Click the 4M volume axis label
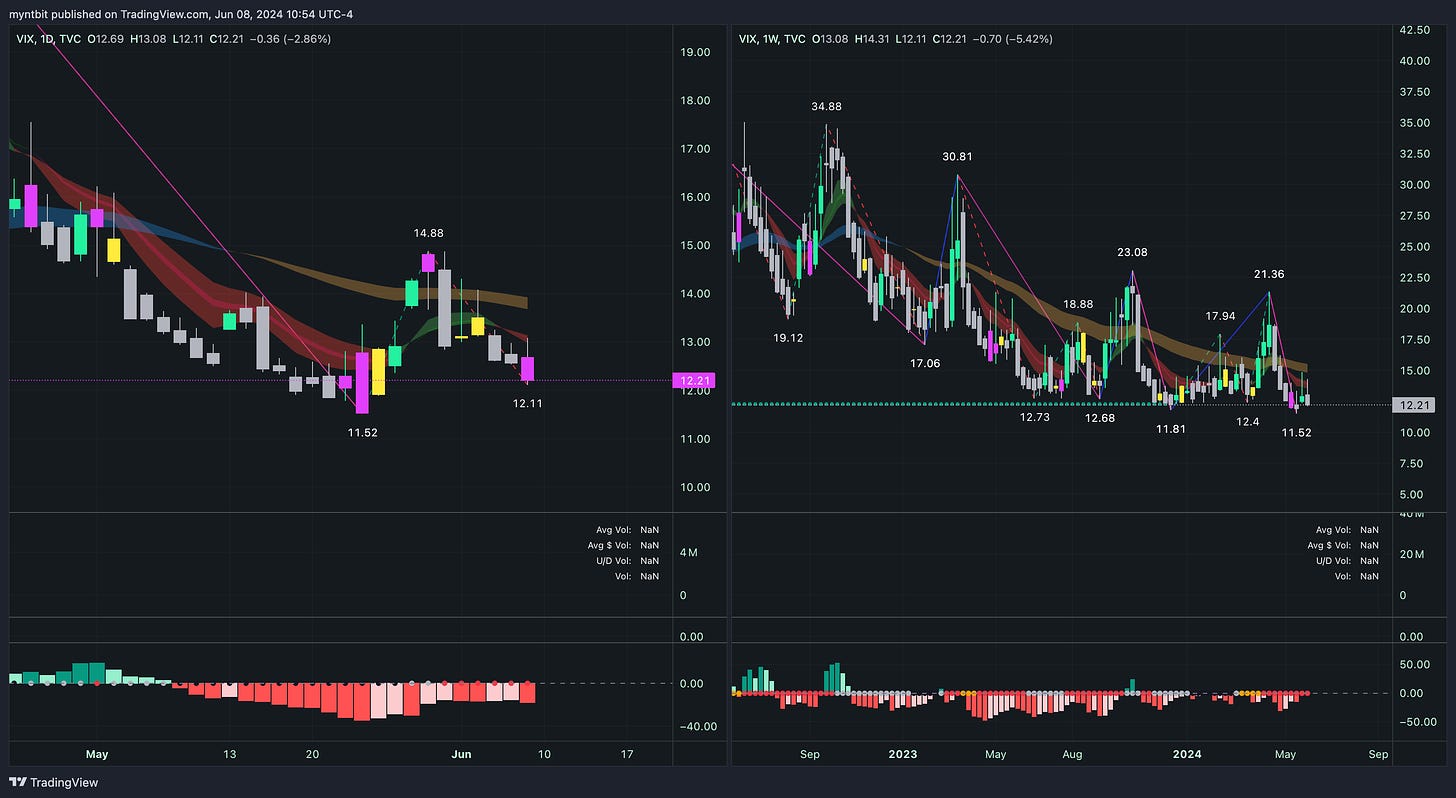This screenshot has width=1456, height=798. tap(689, 553)
